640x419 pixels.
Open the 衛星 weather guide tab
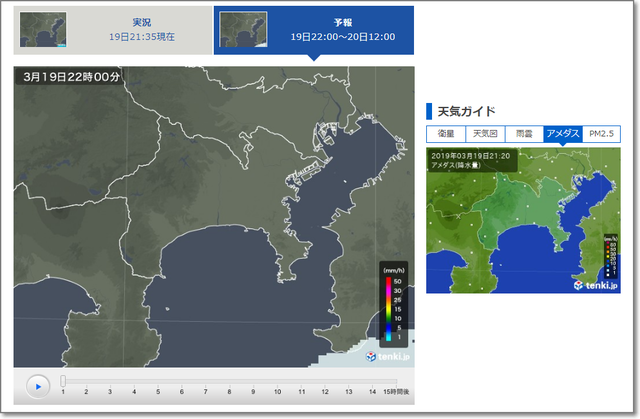(x=446, y=134)
